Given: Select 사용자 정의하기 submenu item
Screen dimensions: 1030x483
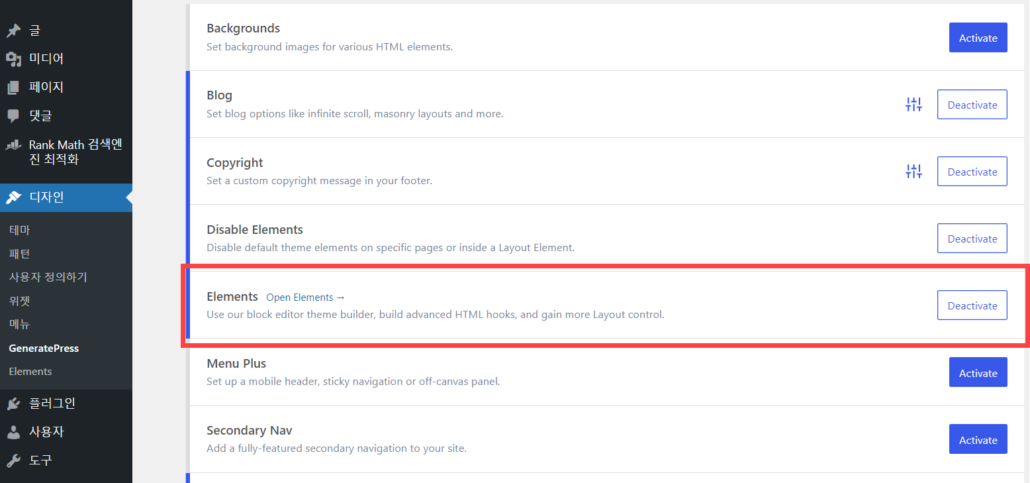Looking at the screenshot, I should point(48,277).
